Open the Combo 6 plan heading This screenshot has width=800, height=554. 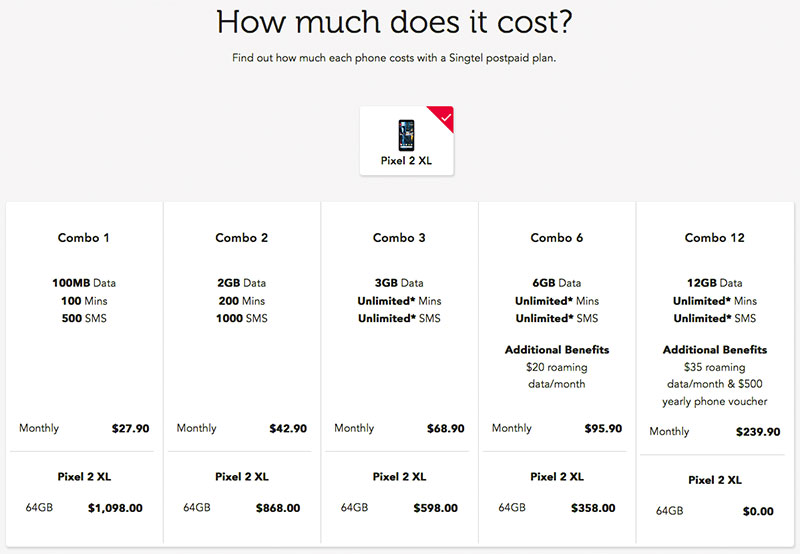point(557,238)
